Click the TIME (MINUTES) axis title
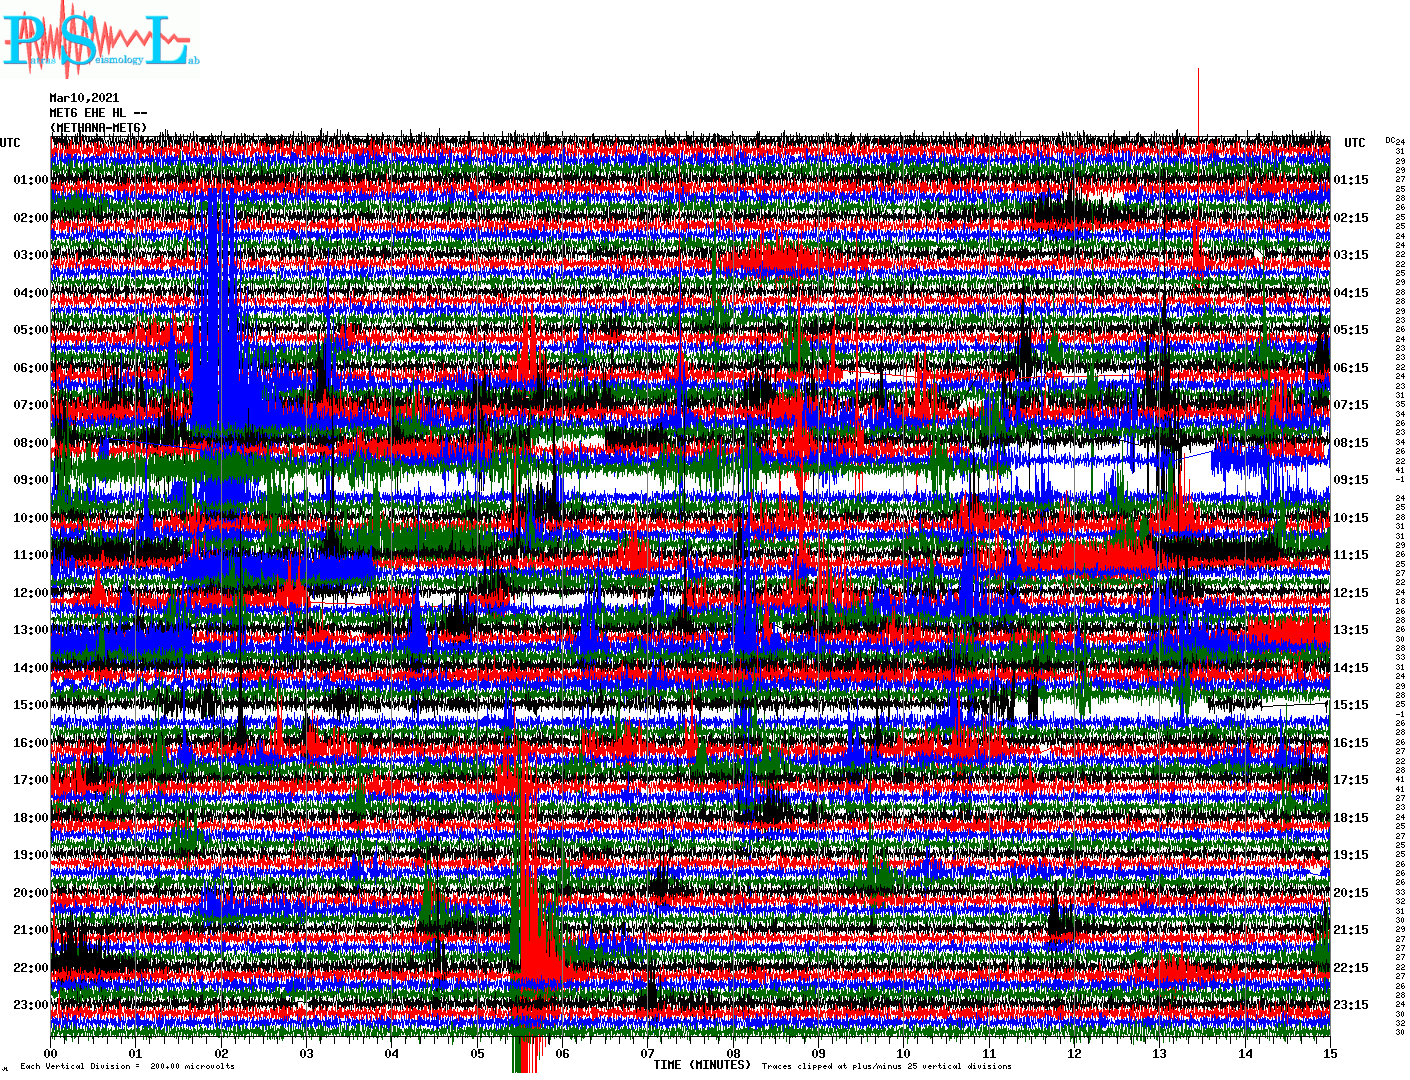1410x1080 pixels. coord(701,1064)
